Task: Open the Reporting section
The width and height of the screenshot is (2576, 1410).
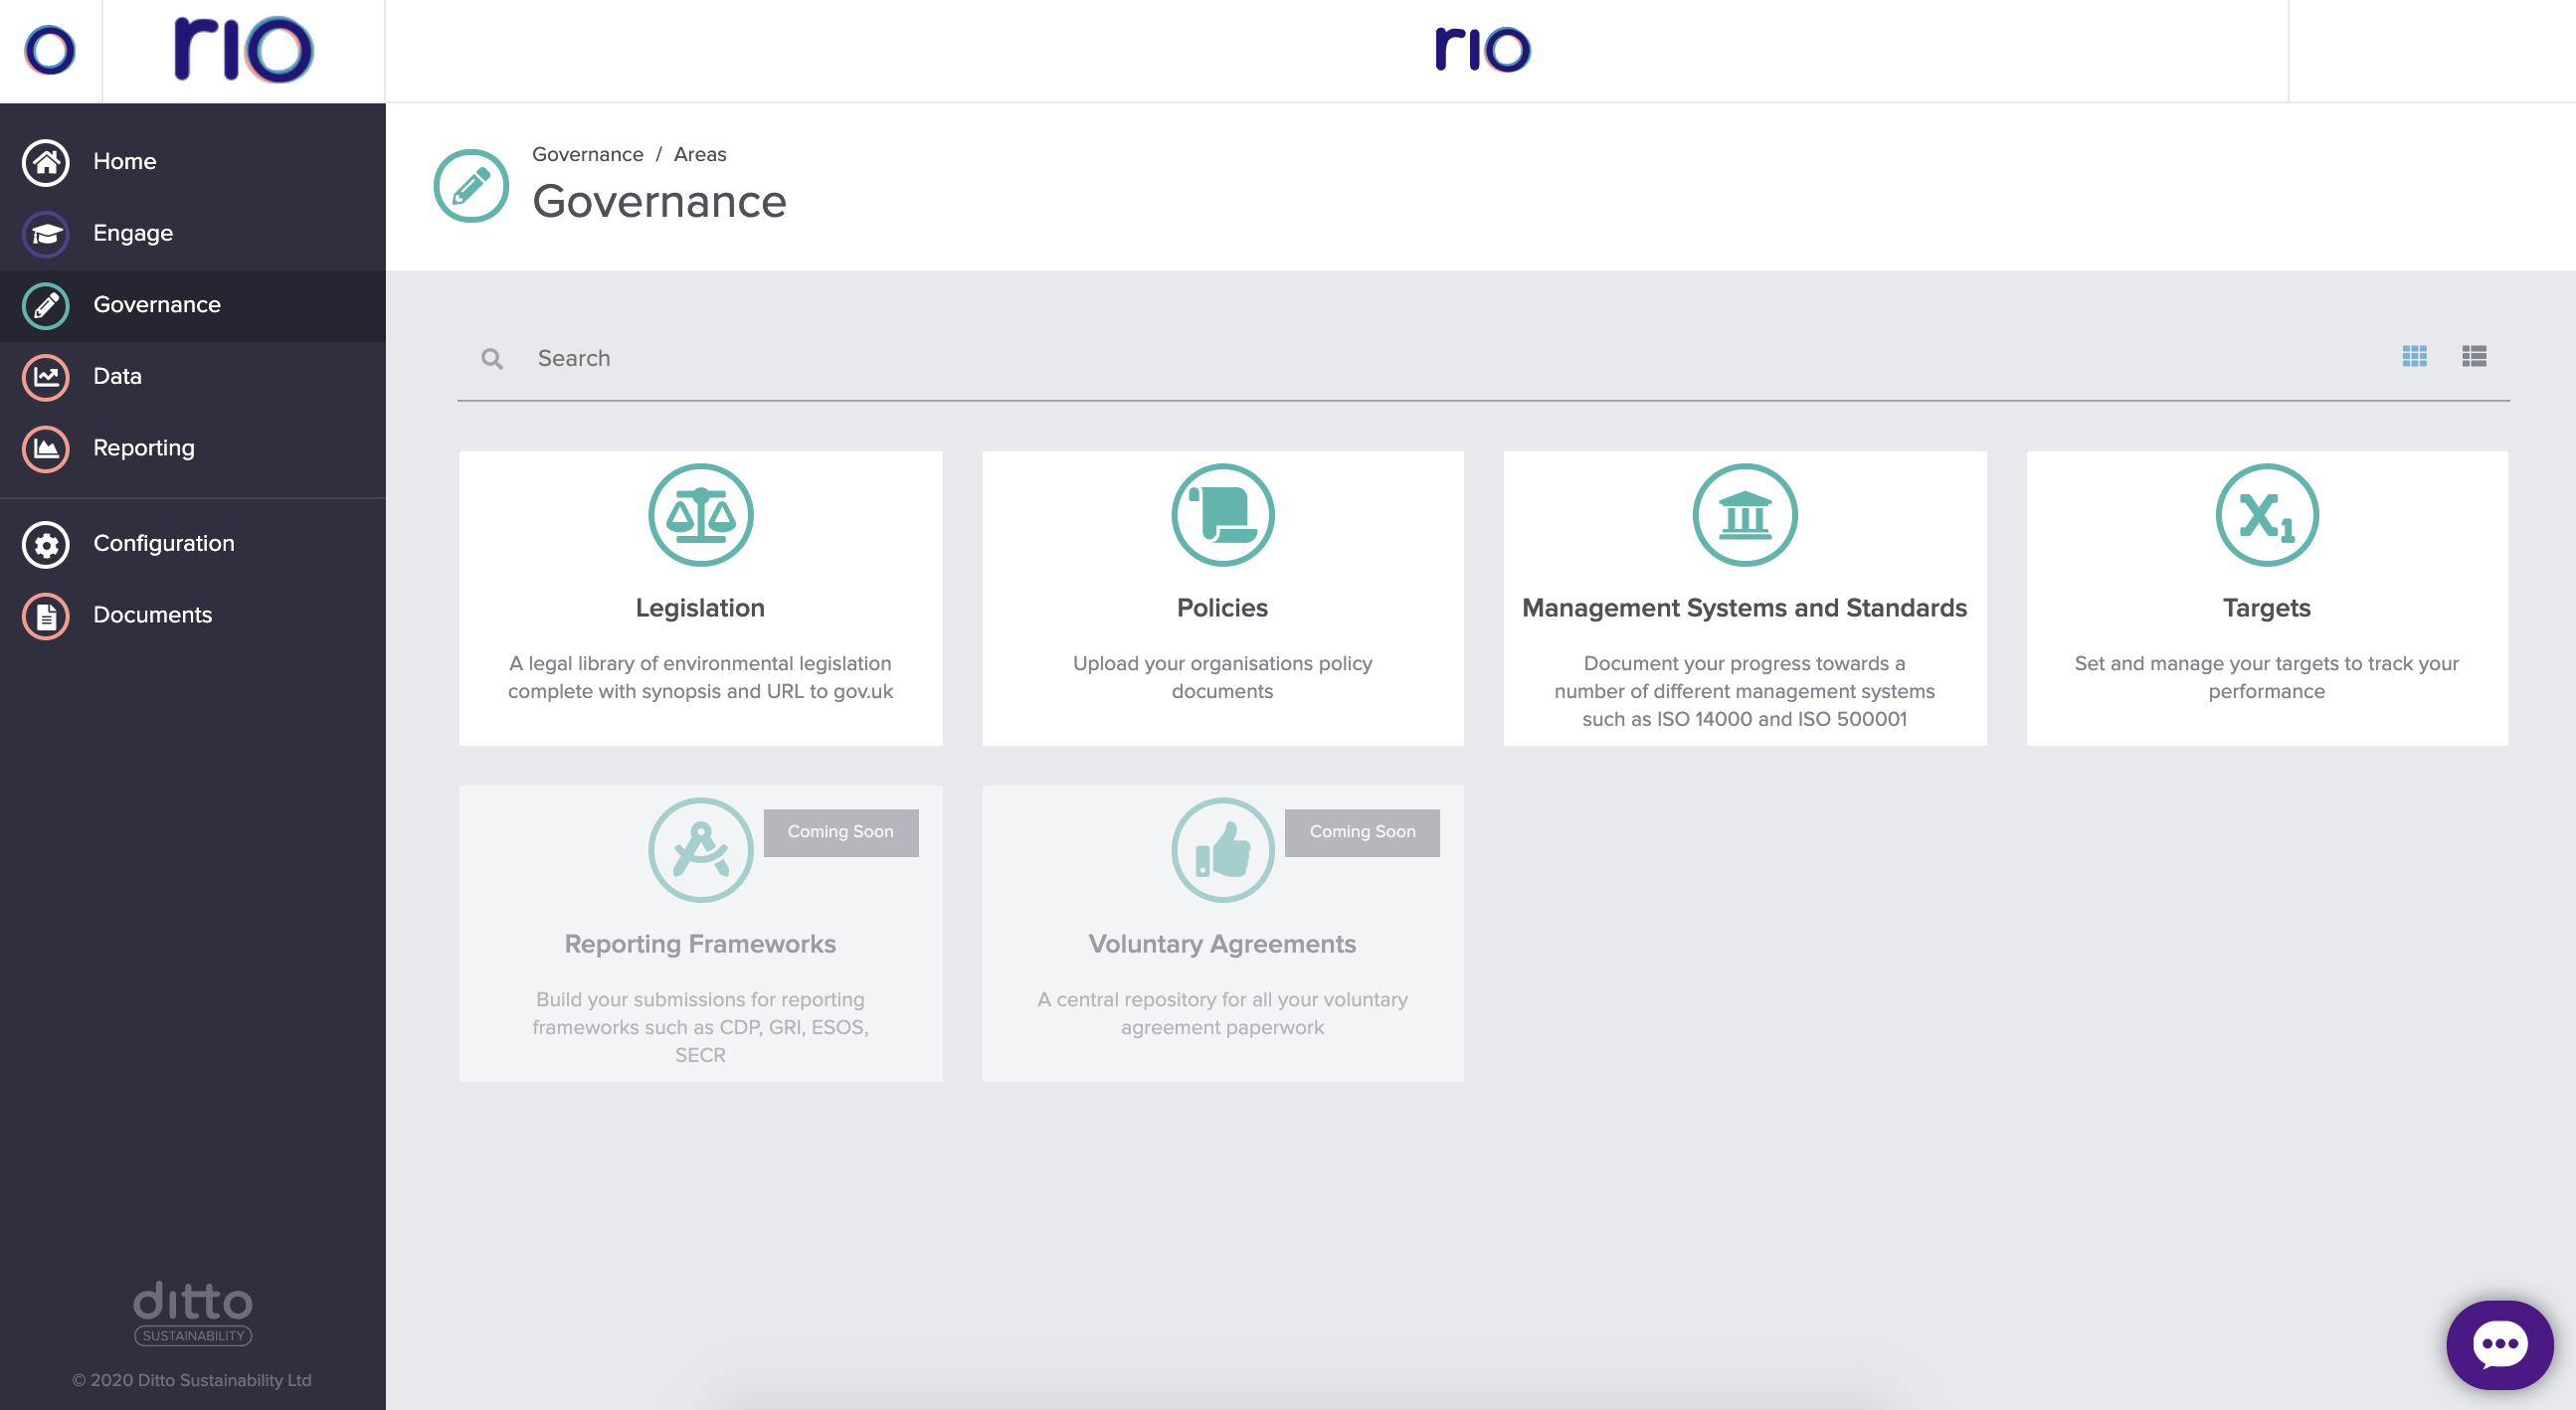Action: [193, 448]
